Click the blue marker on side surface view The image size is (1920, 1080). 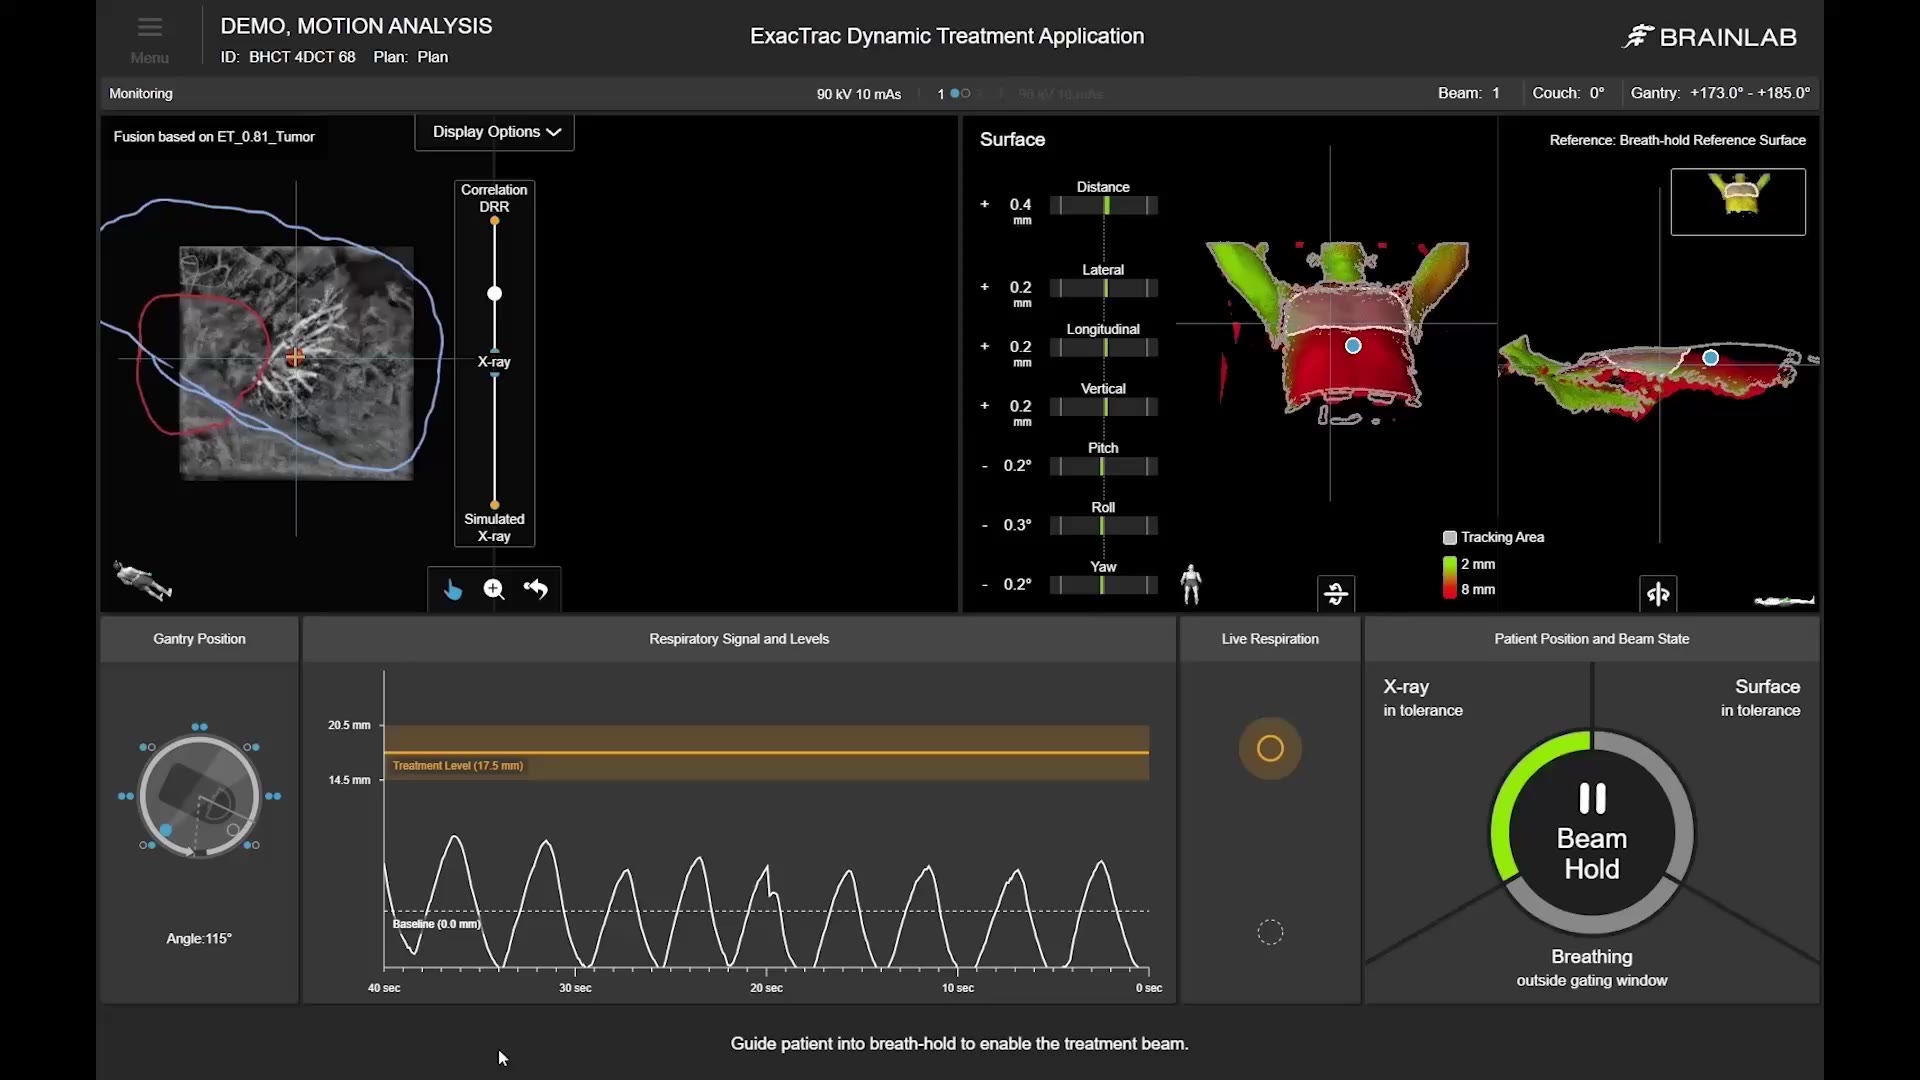pyautogui.click(x=1711, y=358)
